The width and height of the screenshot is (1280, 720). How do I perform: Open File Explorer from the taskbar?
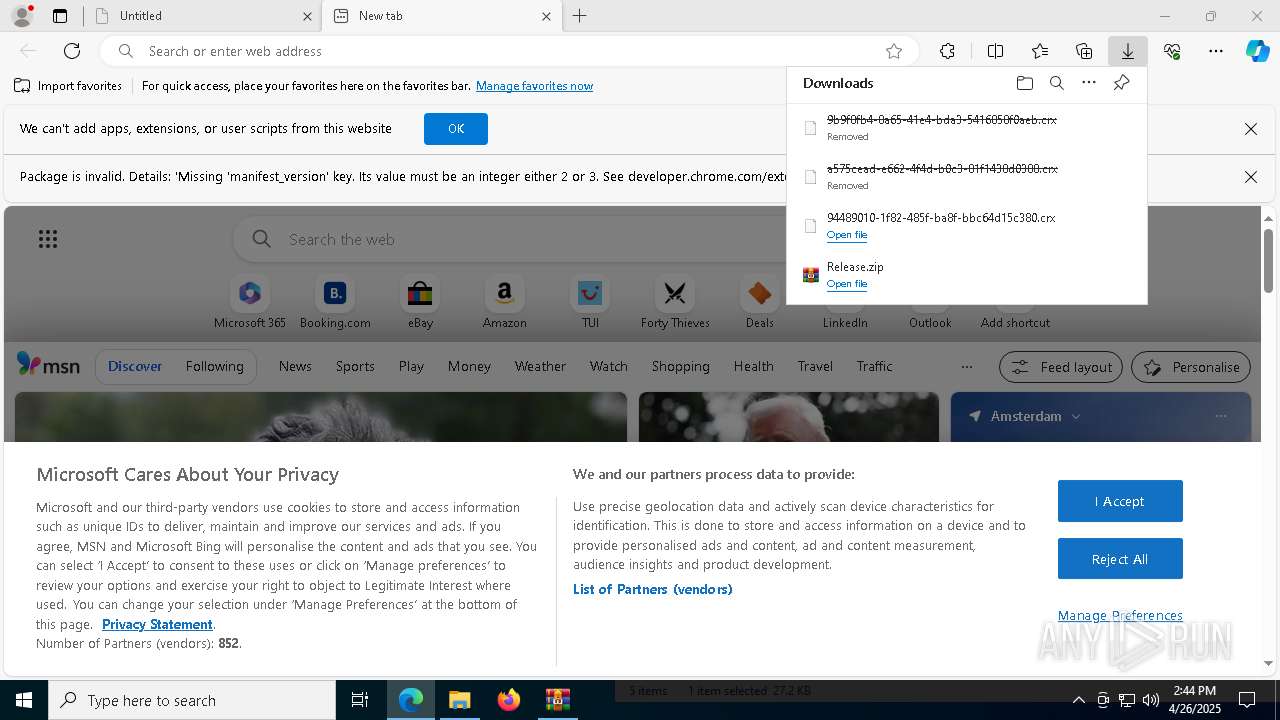click(460, 700)
